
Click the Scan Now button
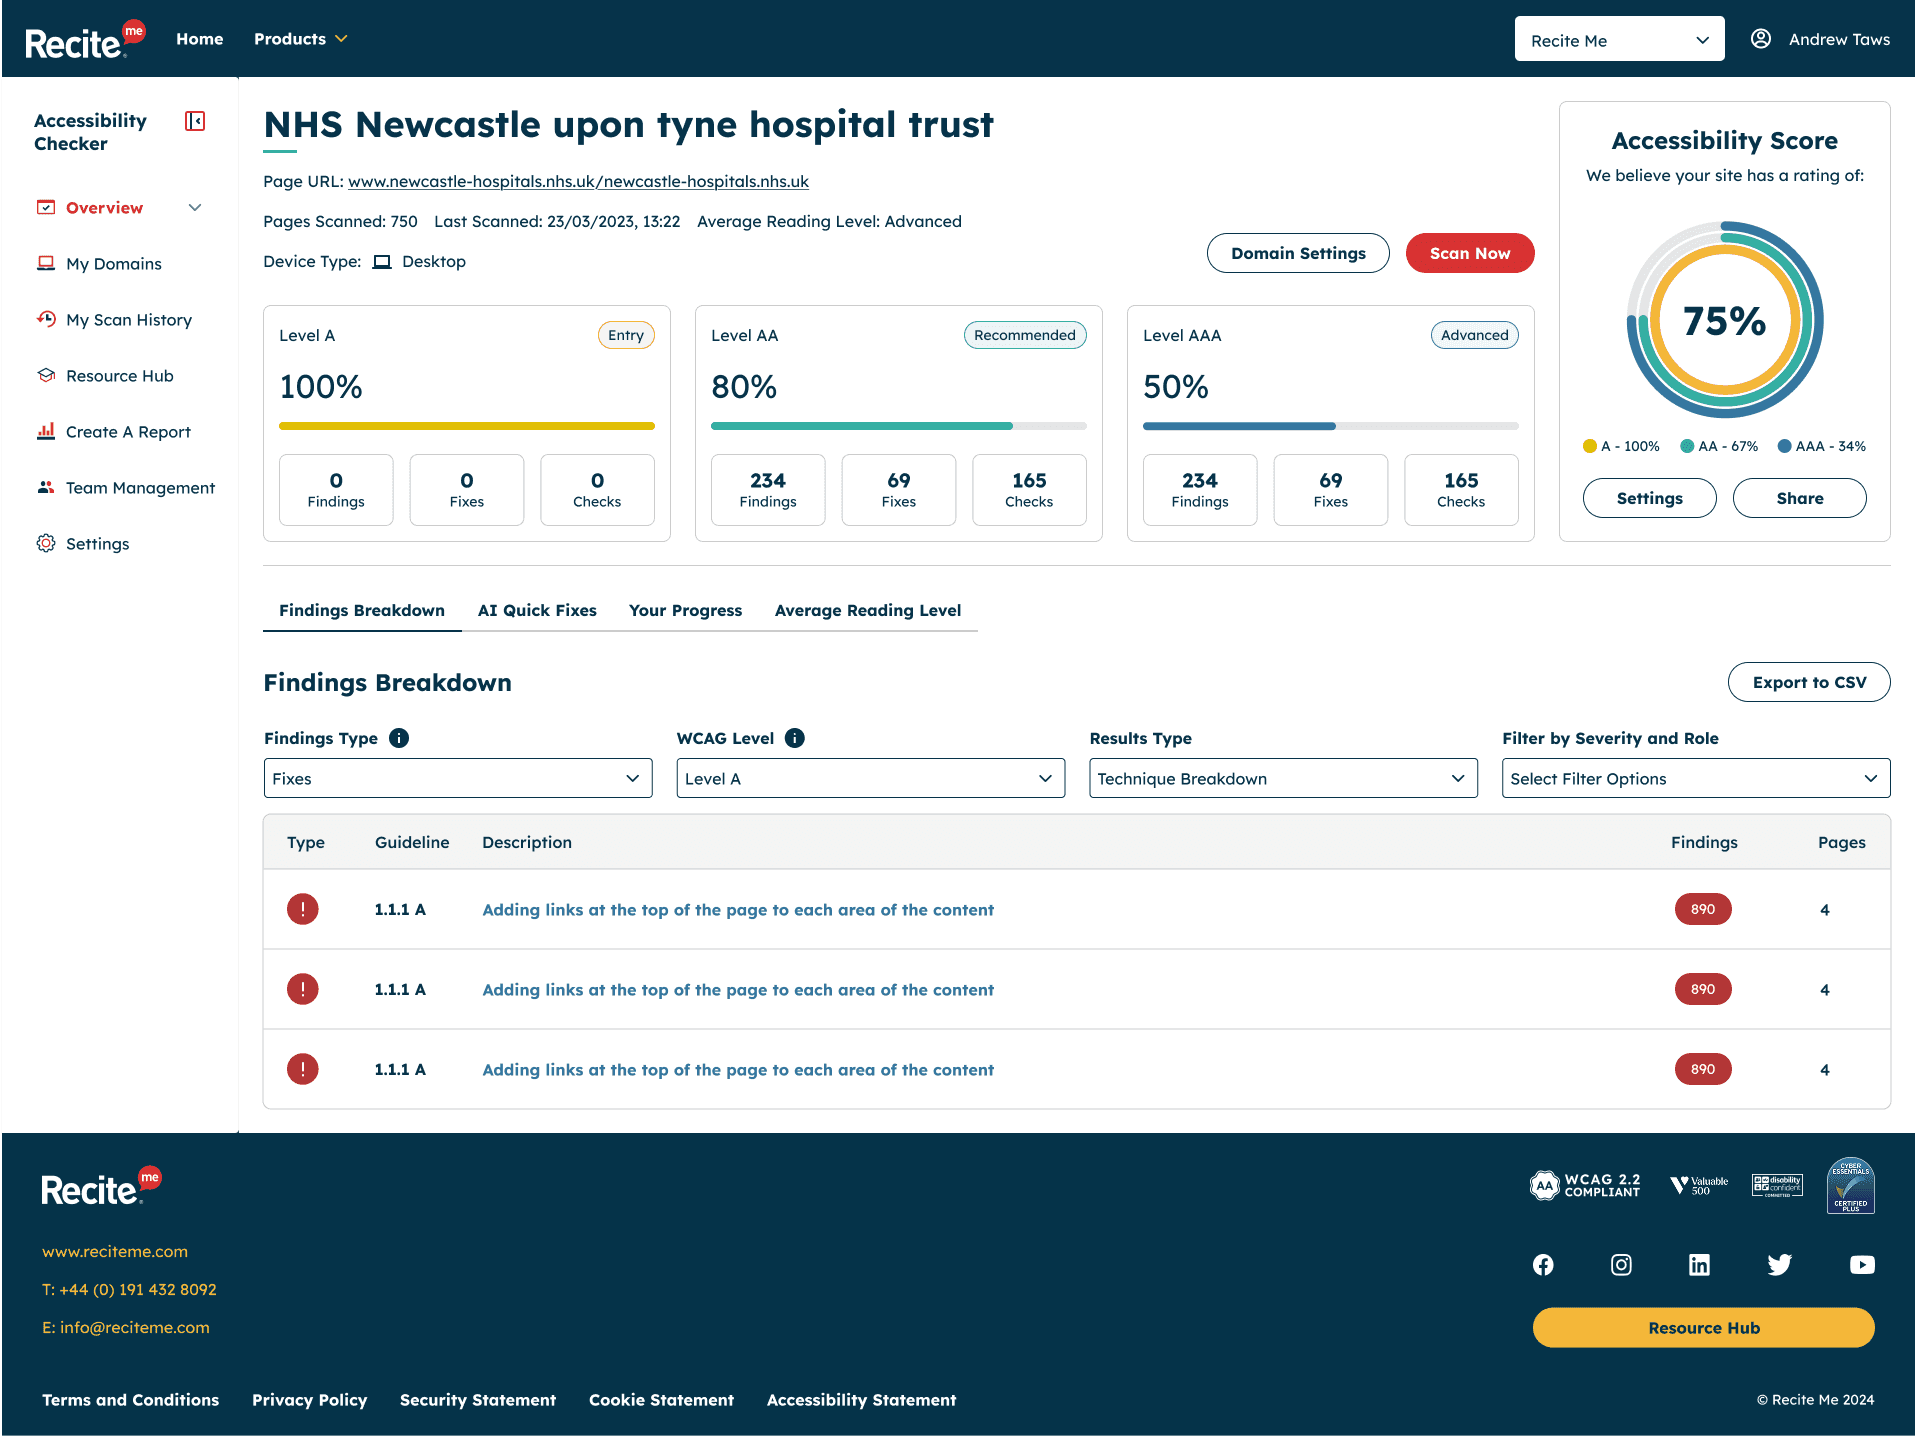click(1470, 253)
